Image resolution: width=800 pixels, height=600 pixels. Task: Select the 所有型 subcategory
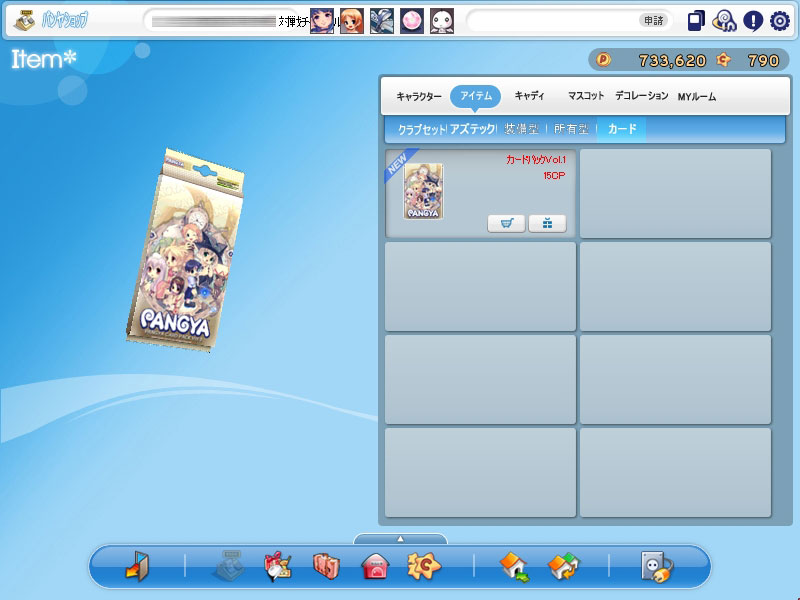click(x=571, y=129)
